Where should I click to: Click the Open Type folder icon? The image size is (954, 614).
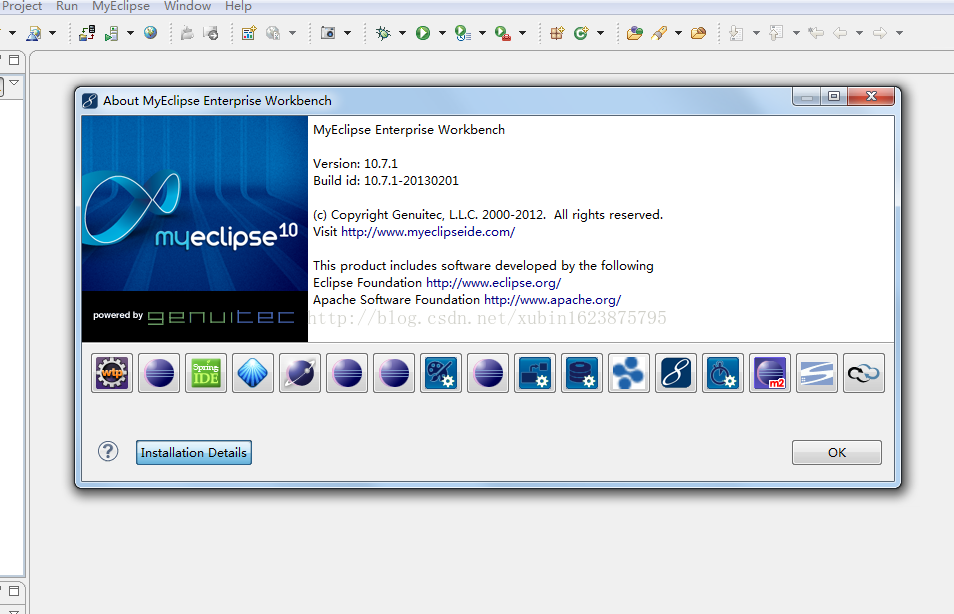(635, 33)
